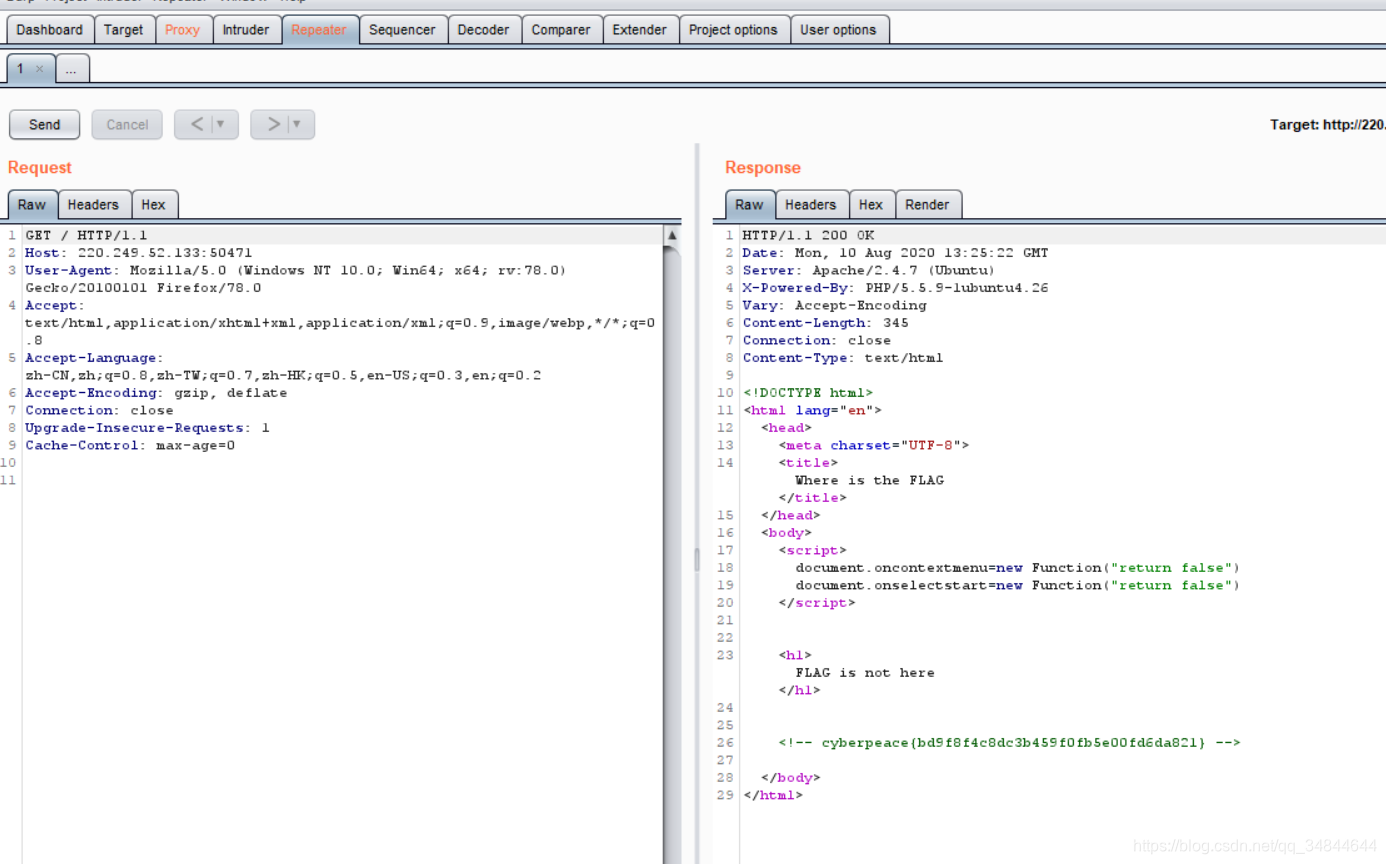
Task: Add a new Repeater tab with ...
Action: (x=72, y=69)
